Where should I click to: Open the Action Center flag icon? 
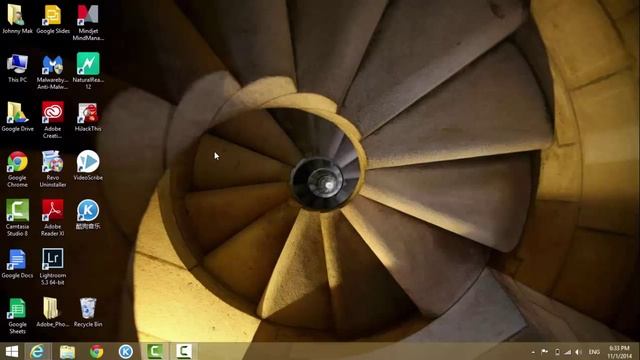544,352
